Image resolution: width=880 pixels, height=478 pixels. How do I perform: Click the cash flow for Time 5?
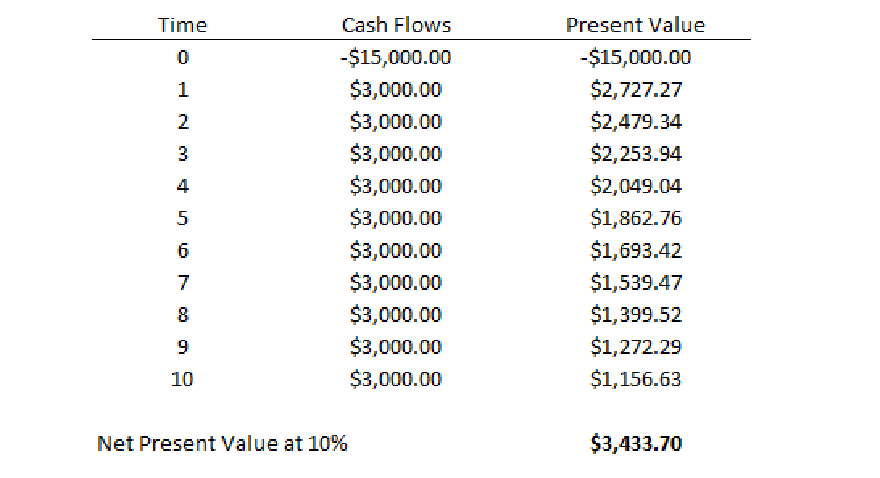(x=396, y=218)
